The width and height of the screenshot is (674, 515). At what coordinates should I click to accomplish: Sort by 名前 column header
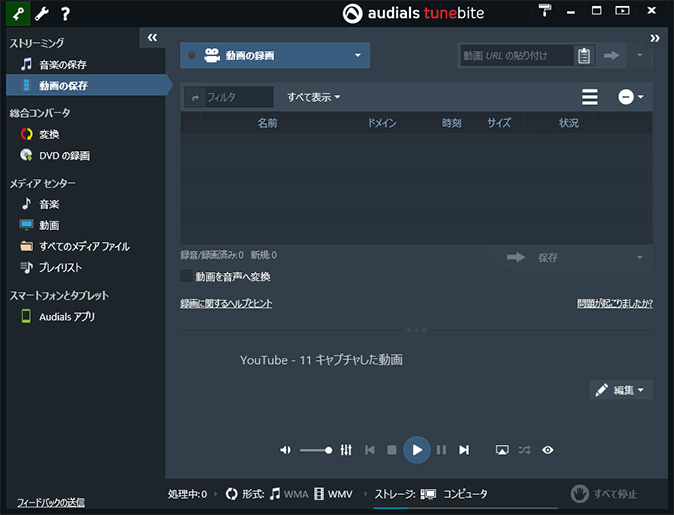click(267, 123)
